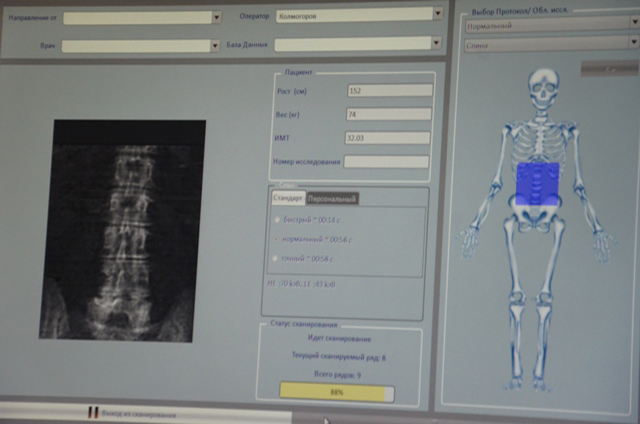
Task: Click the pause icon beside Выход из сканирования
Action: click(93, 412)
